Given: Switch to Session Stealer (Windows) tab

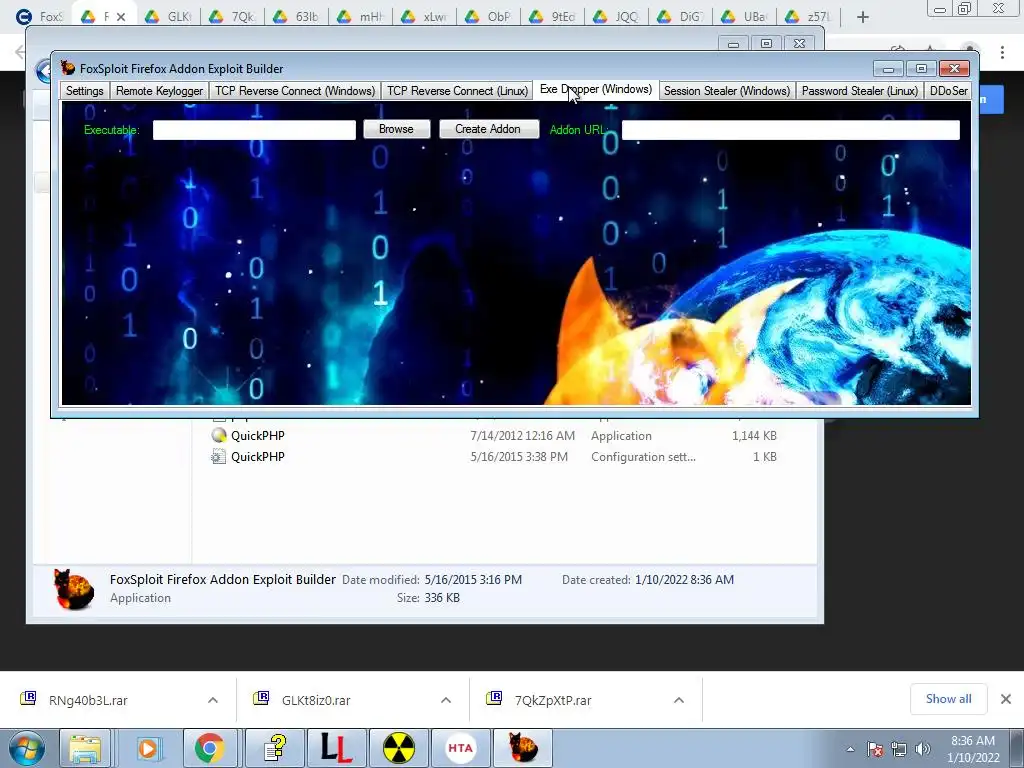Looking at the screenshot, I should click(727, 91).
